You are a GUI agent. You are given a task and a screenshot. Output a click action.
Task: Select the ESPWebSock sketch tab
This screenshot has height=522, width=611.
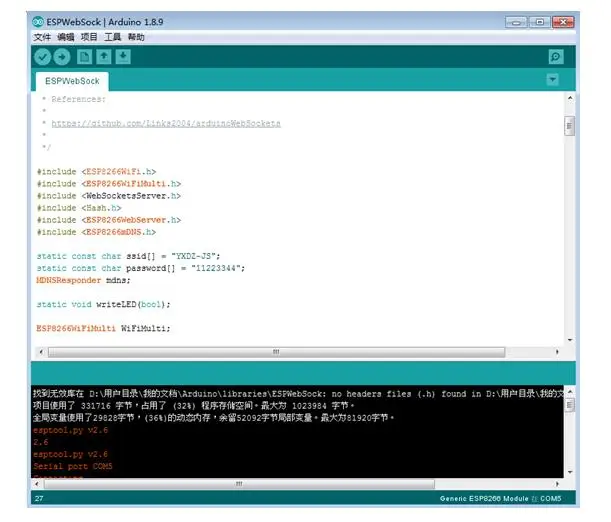[72, 81]
